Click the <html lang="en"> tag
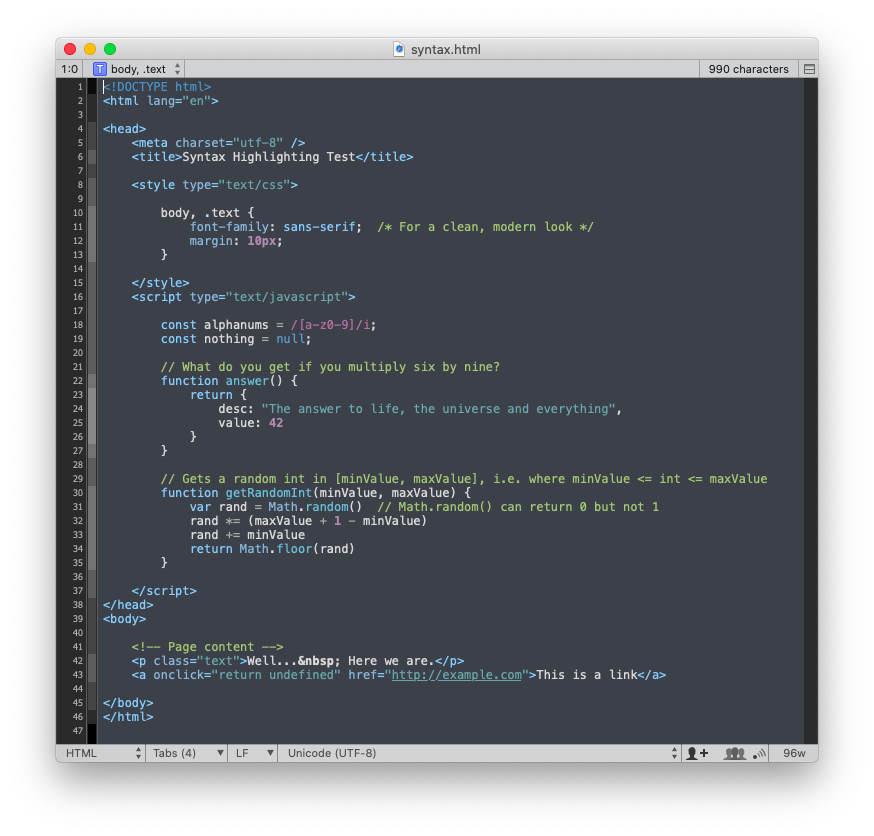The image size is (874, 836). click(161, 101)
